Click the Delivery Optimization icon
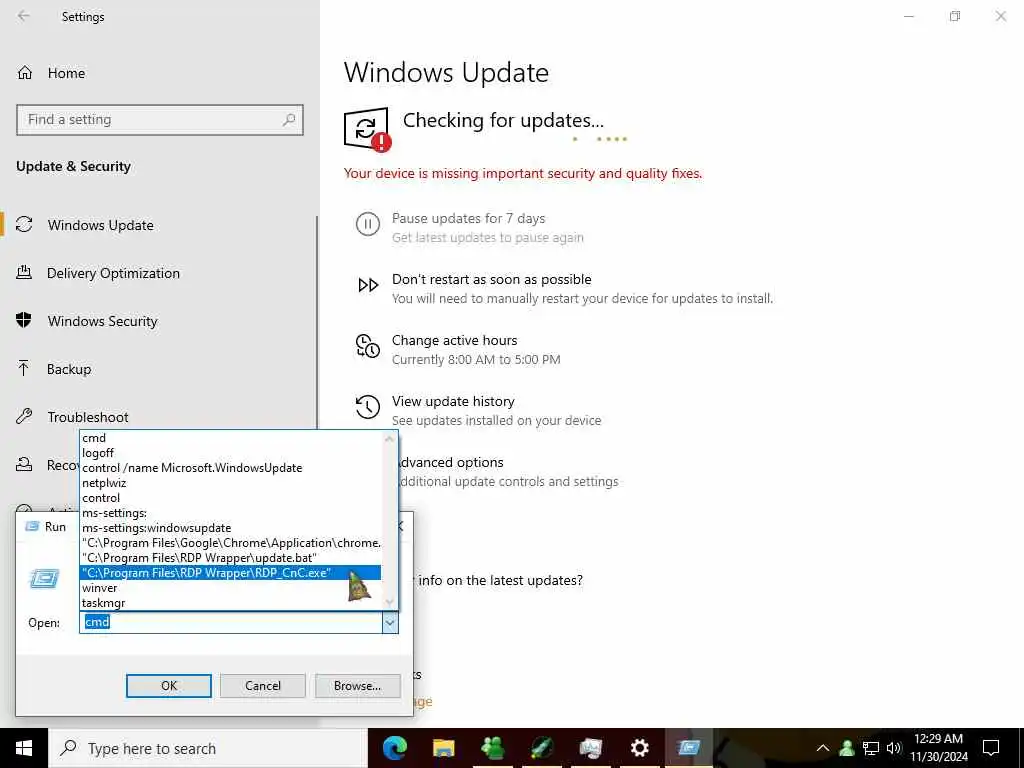 [24, 272]
